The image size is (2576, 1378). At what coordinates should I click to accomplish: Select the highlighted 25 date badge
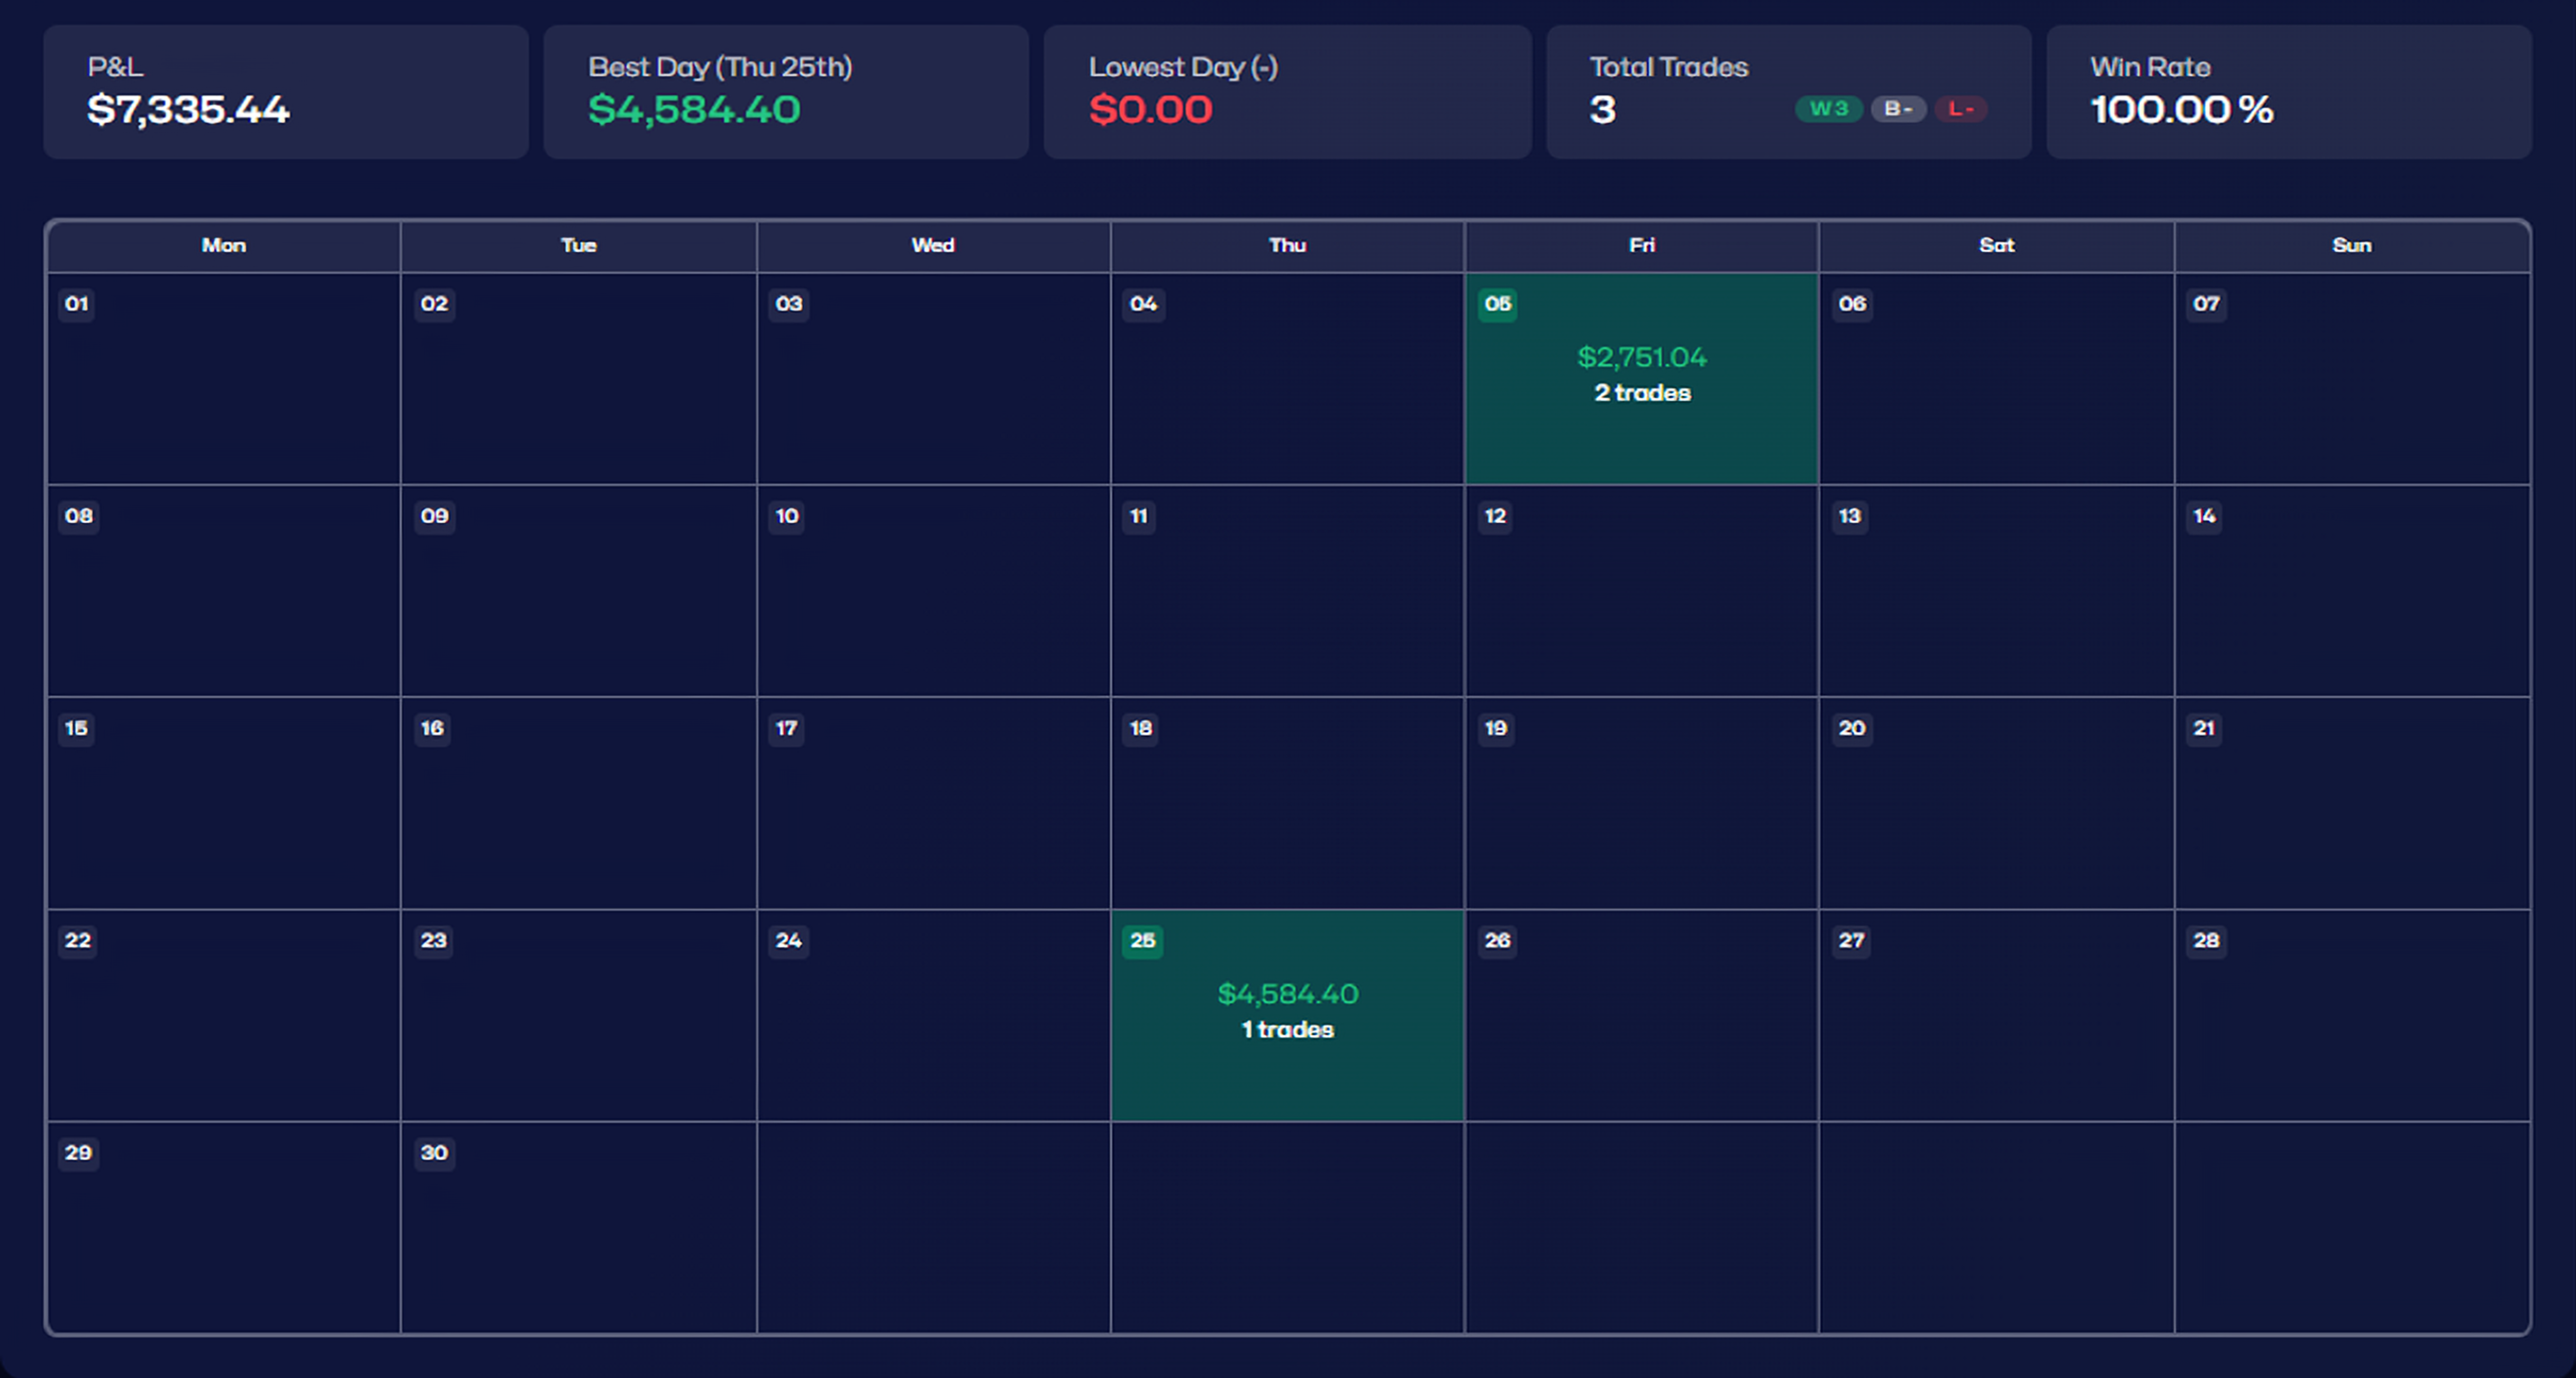(1142, 940)
